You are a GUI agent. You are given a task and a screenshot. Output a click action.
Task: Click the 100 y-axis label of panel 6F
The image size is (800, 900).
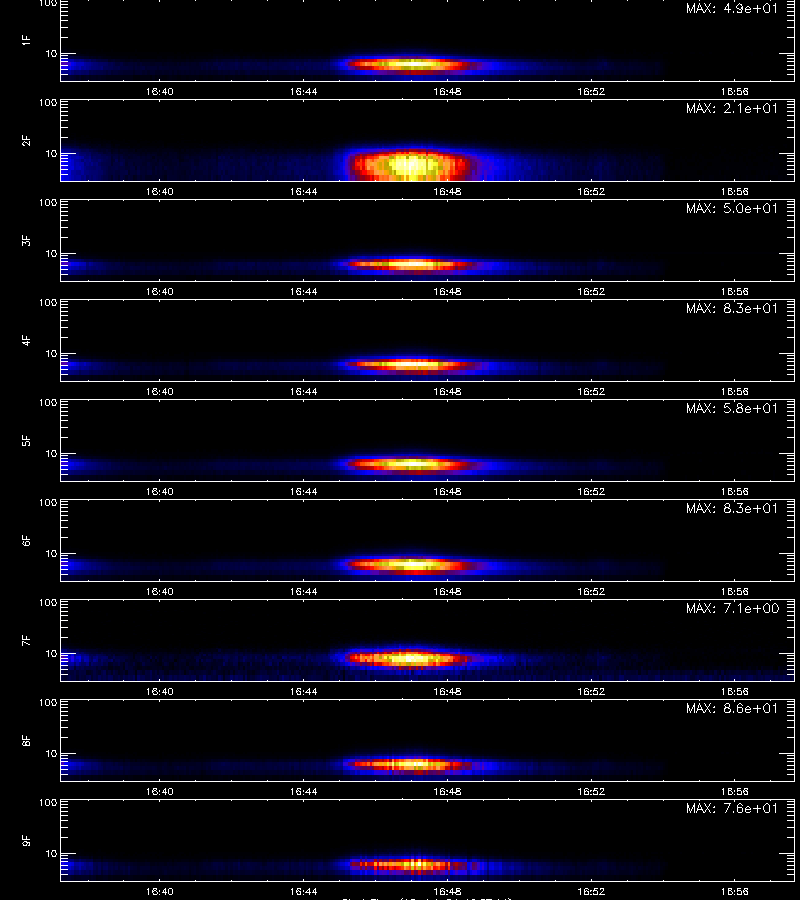48,503
